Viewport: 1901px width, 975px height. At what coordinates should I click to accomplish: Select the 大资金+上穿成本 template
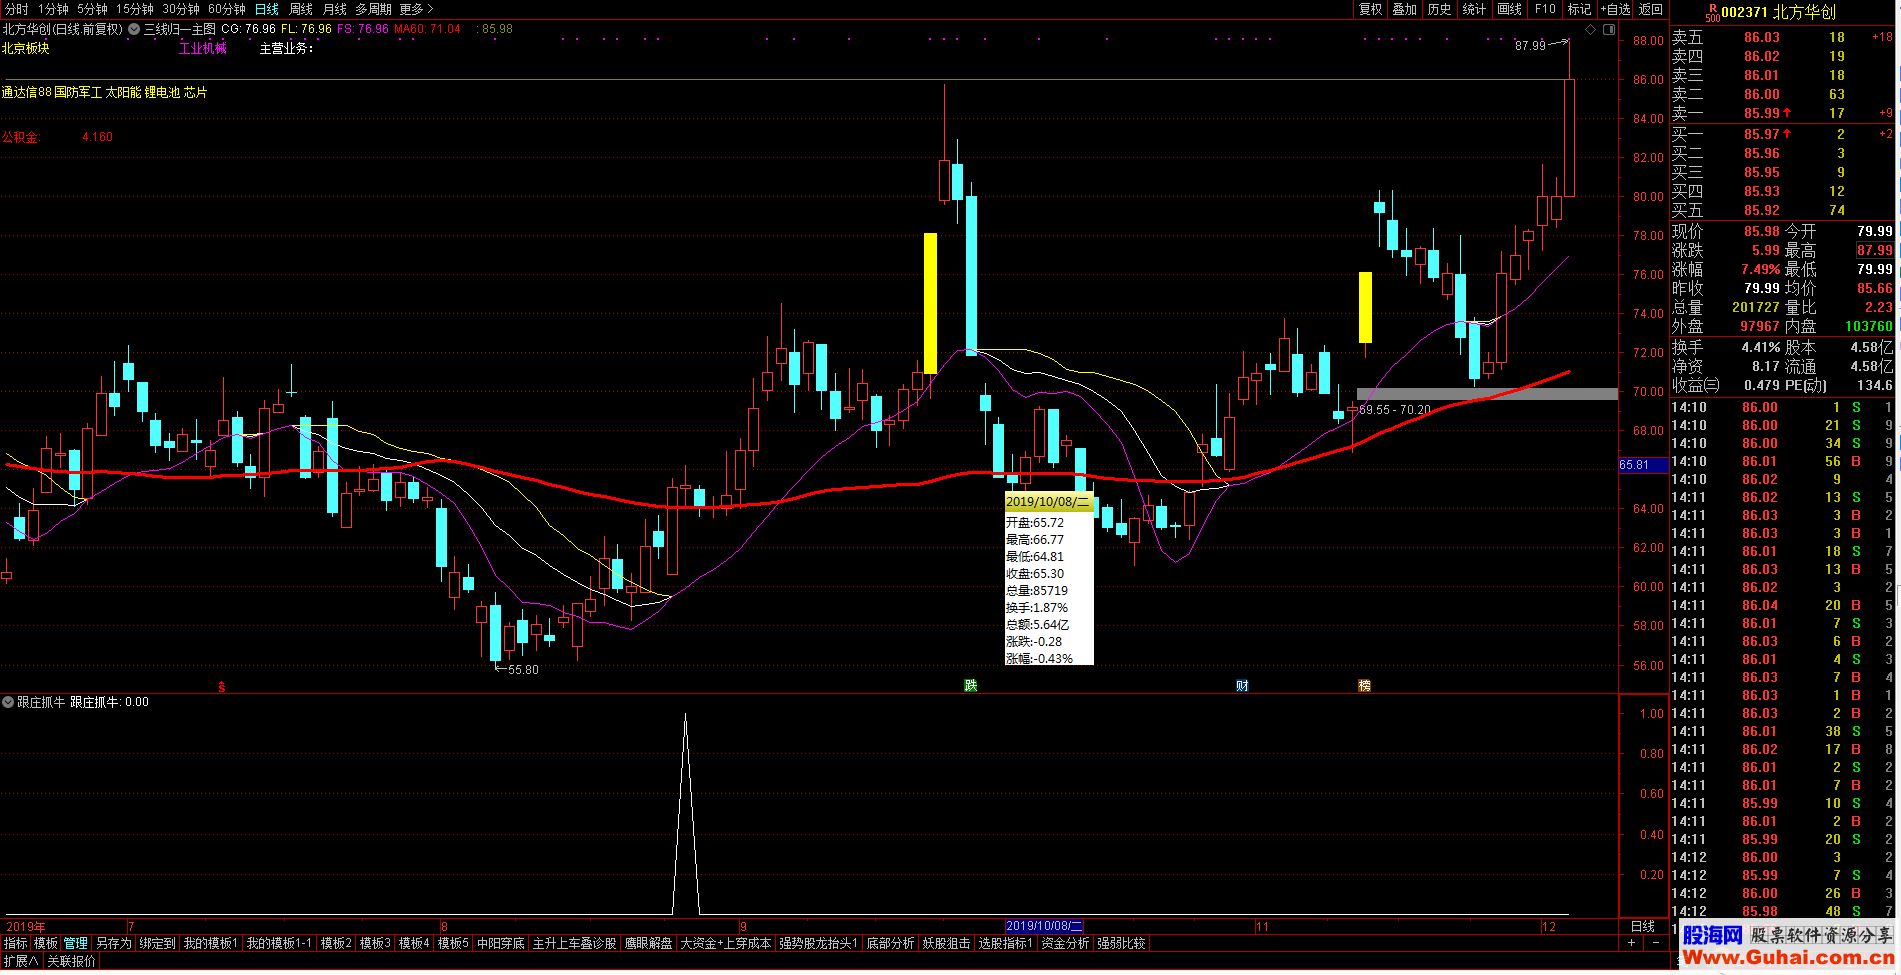pyautogui.click(x=726, y=943)
